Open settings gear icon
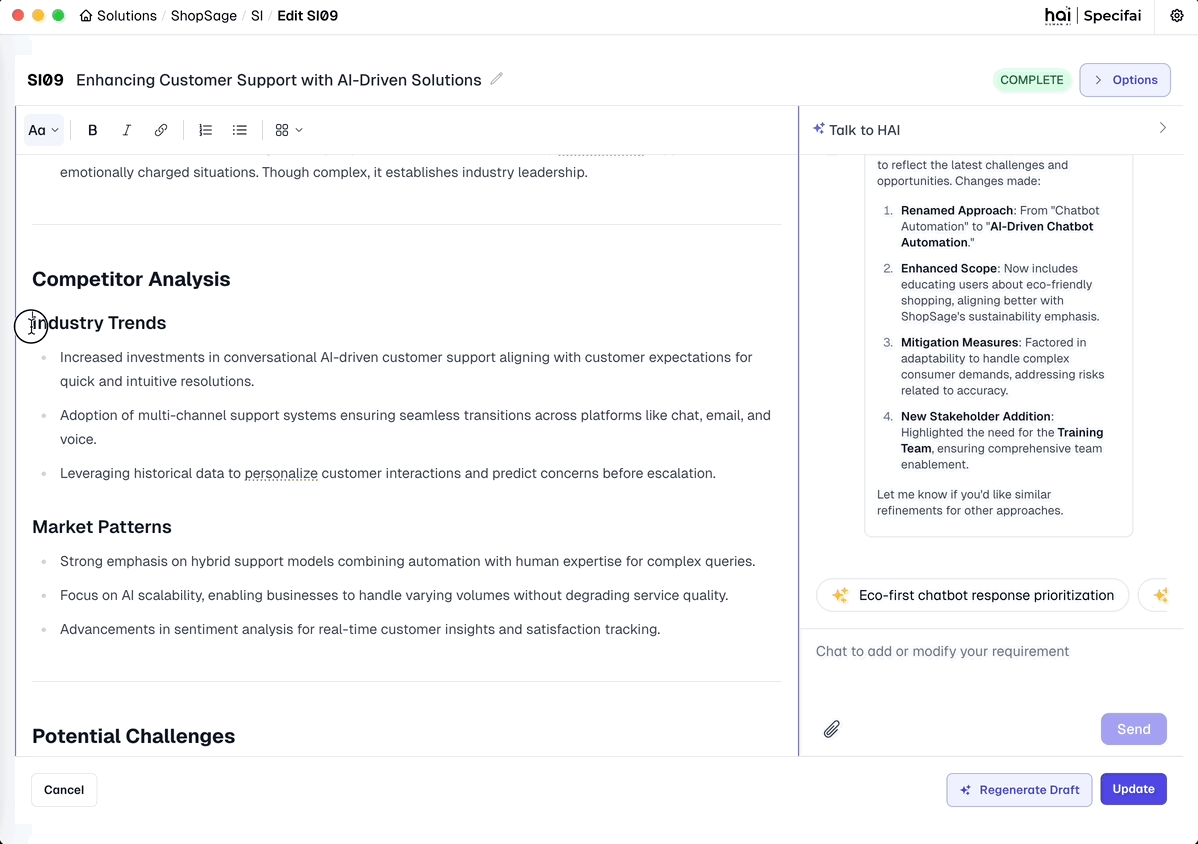 pos(1177,15)
